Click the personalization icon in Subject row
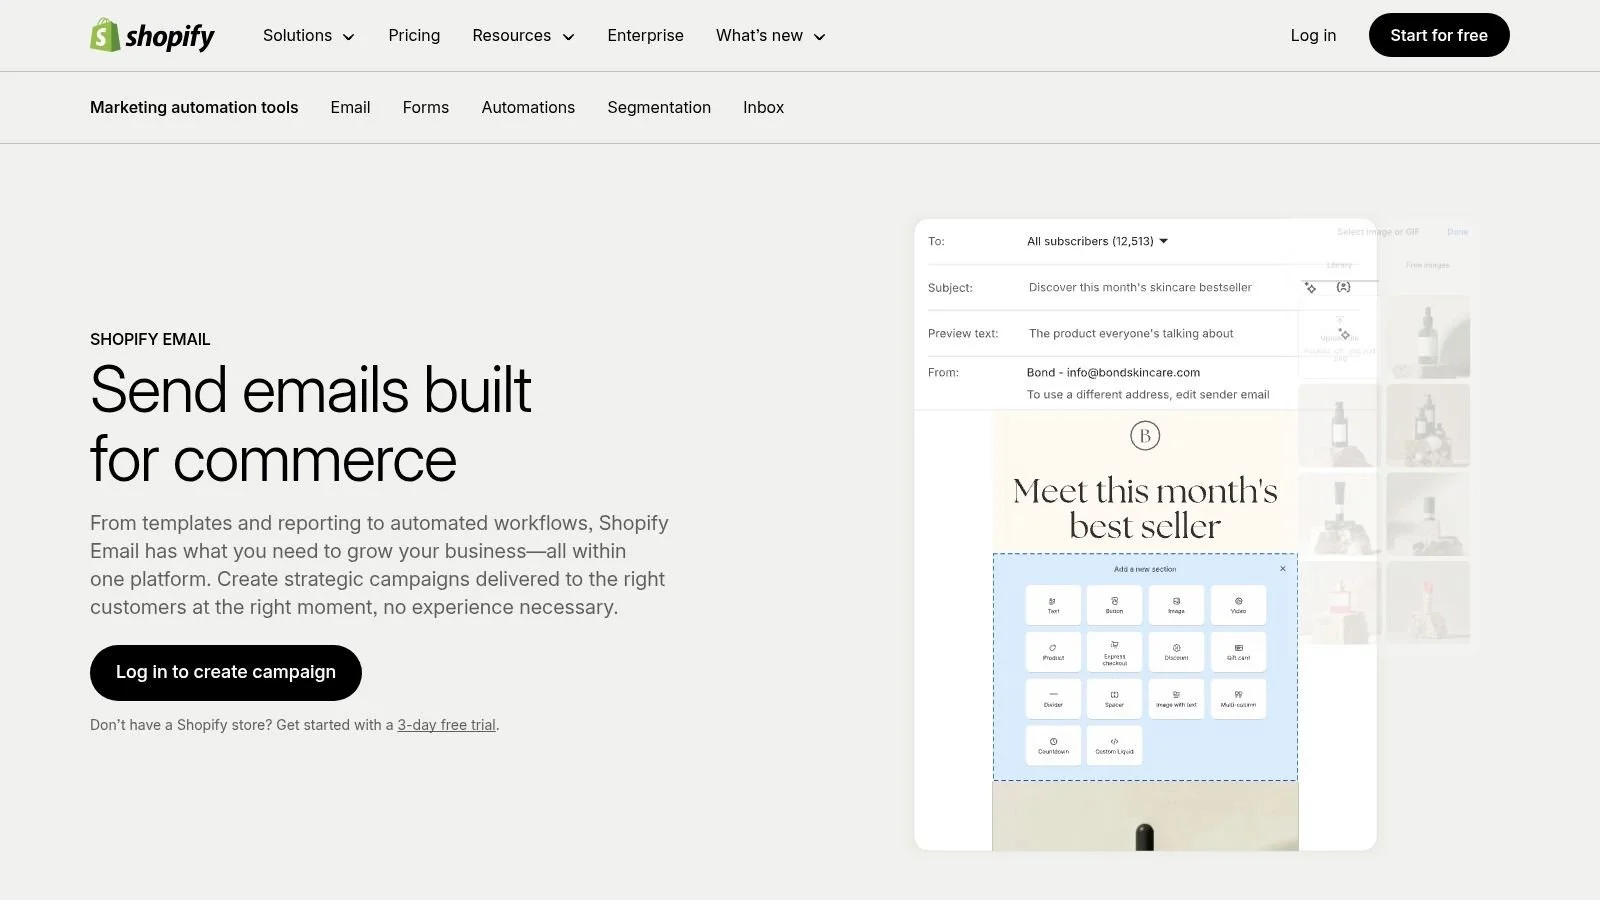 tap(1343, 287)
